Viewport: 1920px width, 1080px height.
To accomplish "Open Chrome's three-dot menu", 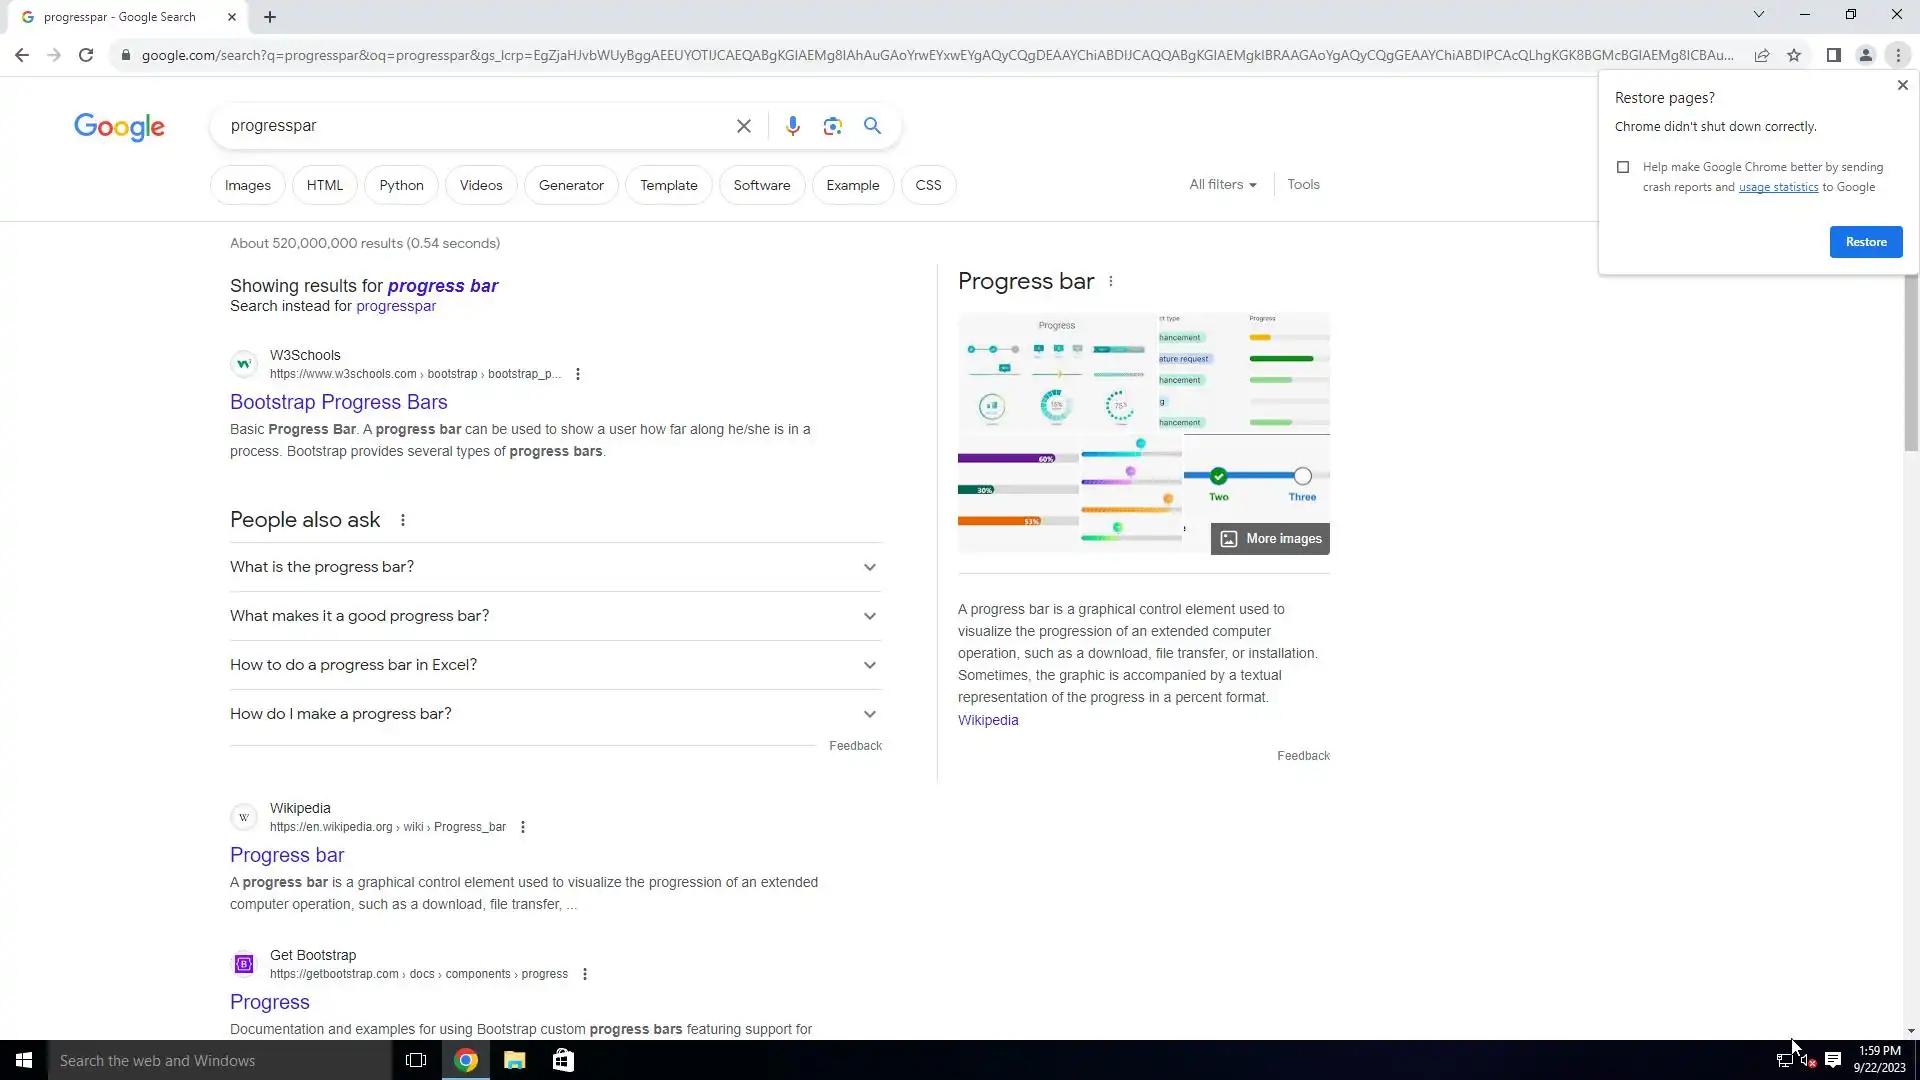I will point(1898,55).
